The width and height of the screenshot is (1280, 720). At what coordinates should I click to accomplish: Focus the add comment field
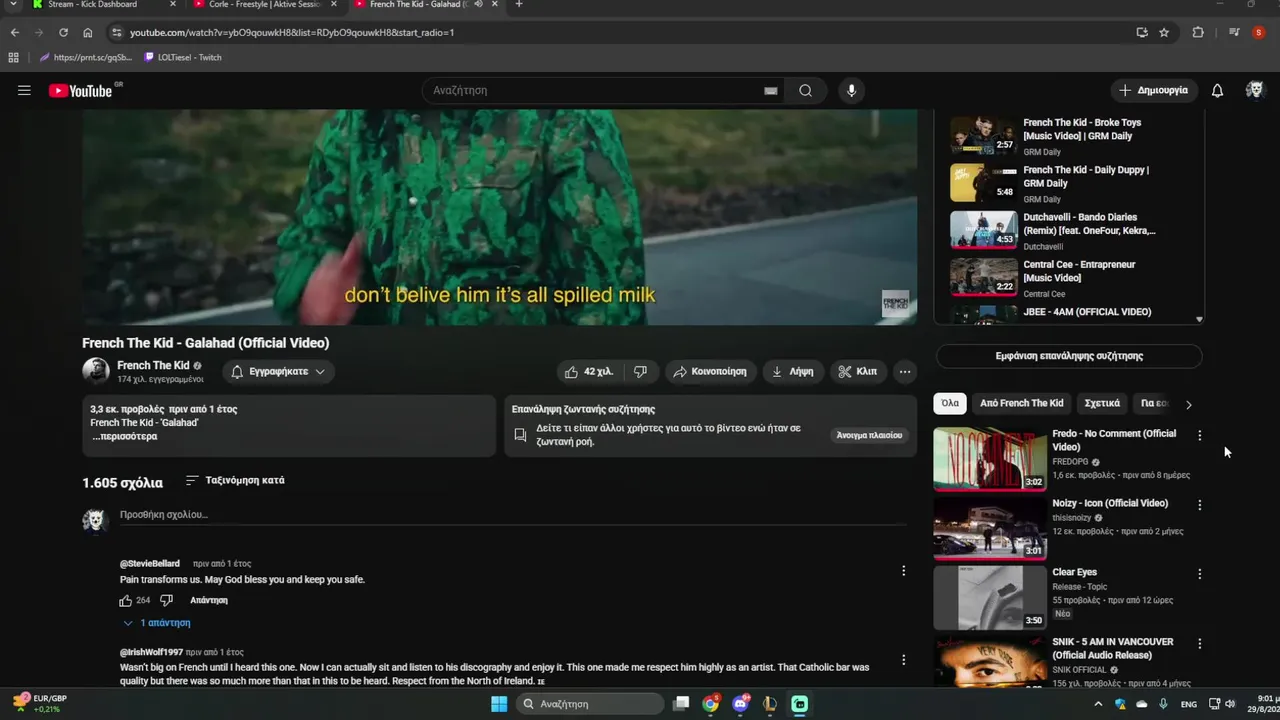point(512,515)
